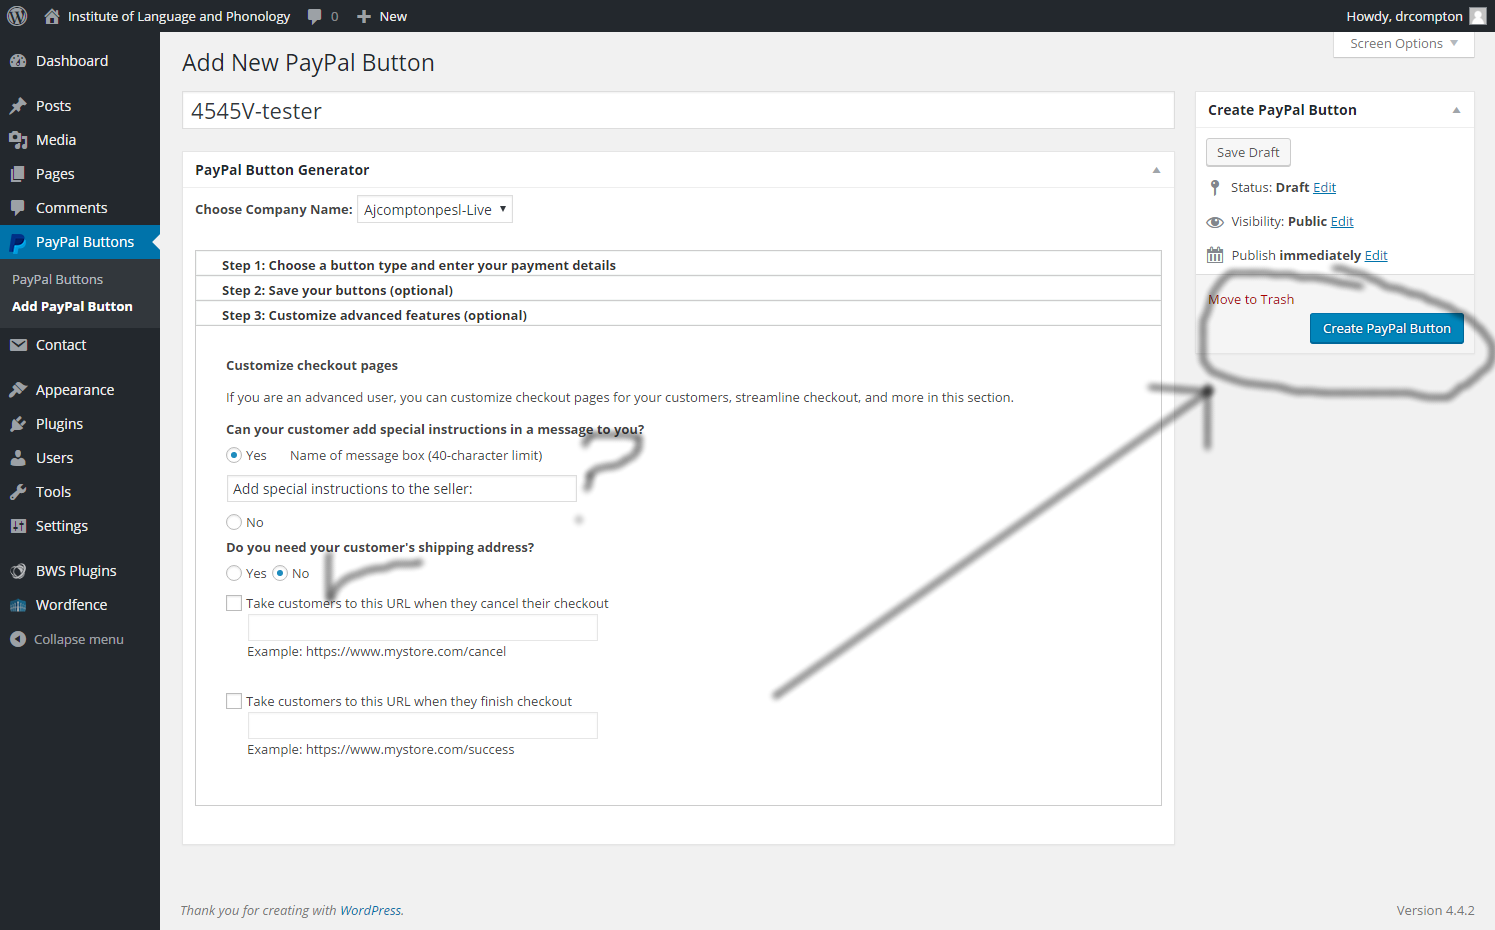Viewport: 1495px width, 930px height.
Task: Click the Plugins plug icon
Action: pyautogui.click(x=18, y=424)
